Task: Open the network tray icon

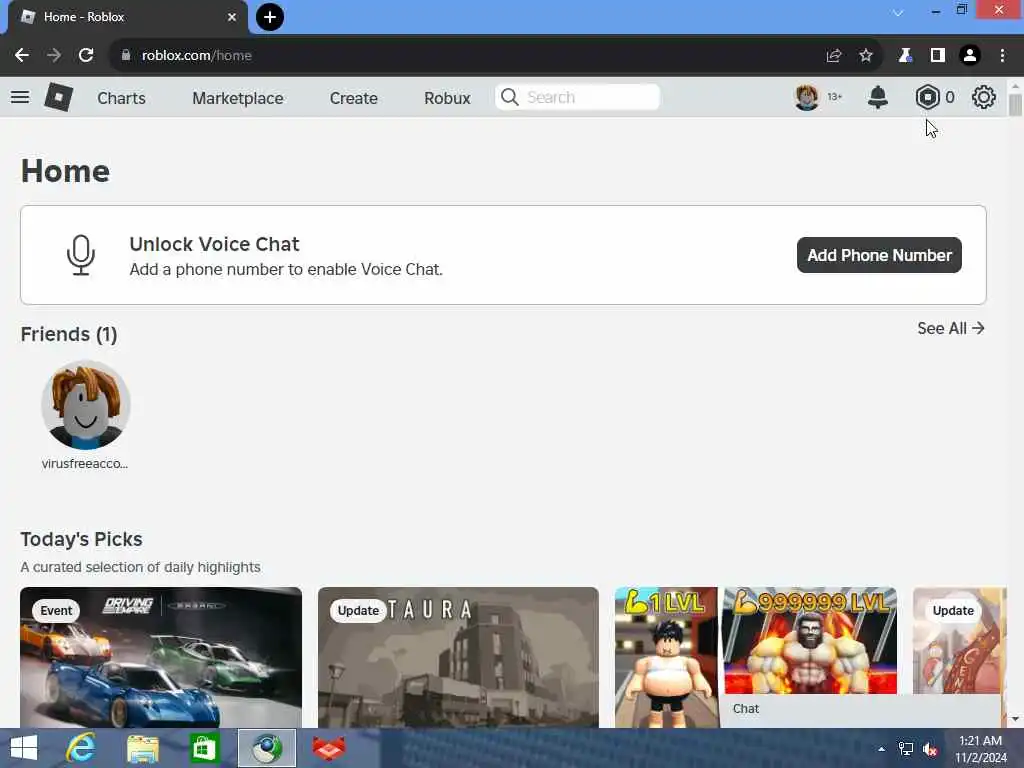Action: point(905,749)
